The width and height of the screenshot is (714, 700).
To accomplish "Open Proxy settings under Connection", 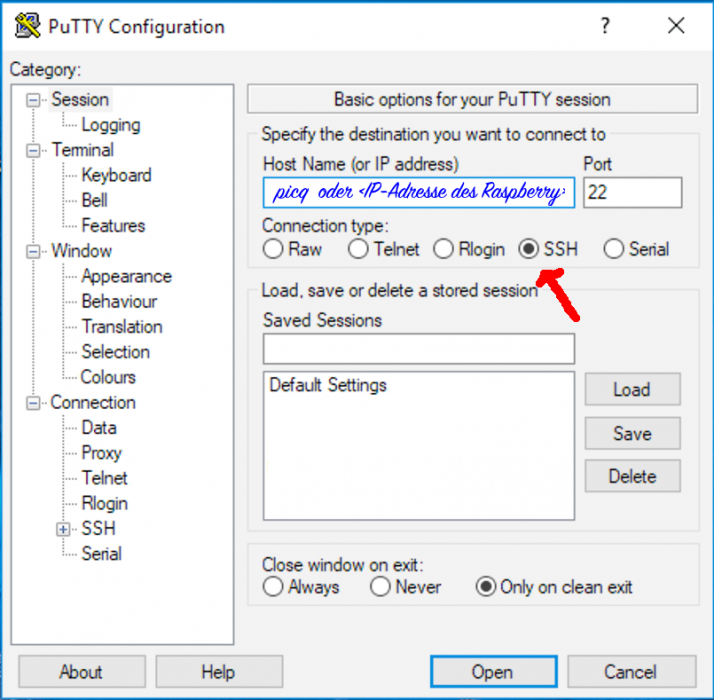I will click(x=101, y=453).
